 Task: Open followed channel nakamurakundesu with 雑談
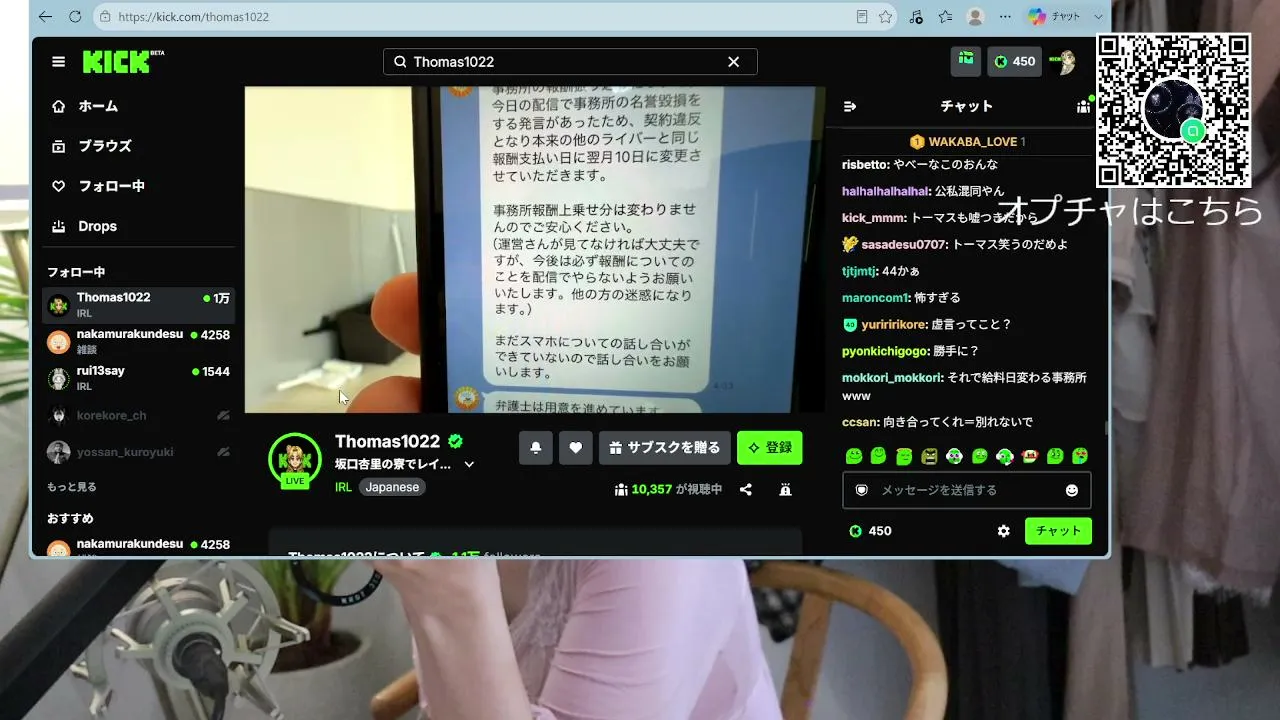[139, 341]
